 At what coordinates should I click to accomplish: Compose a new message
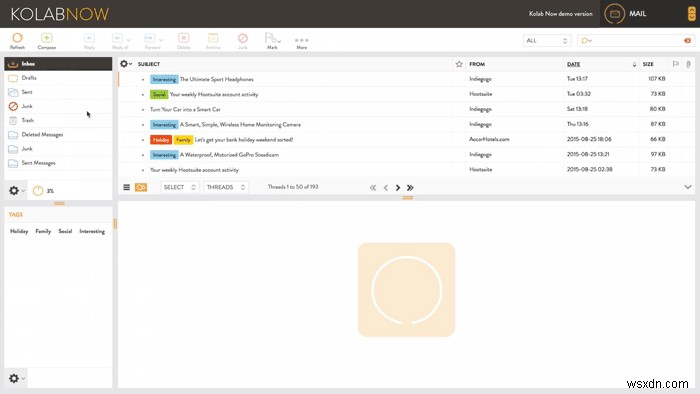click(46, 41)
